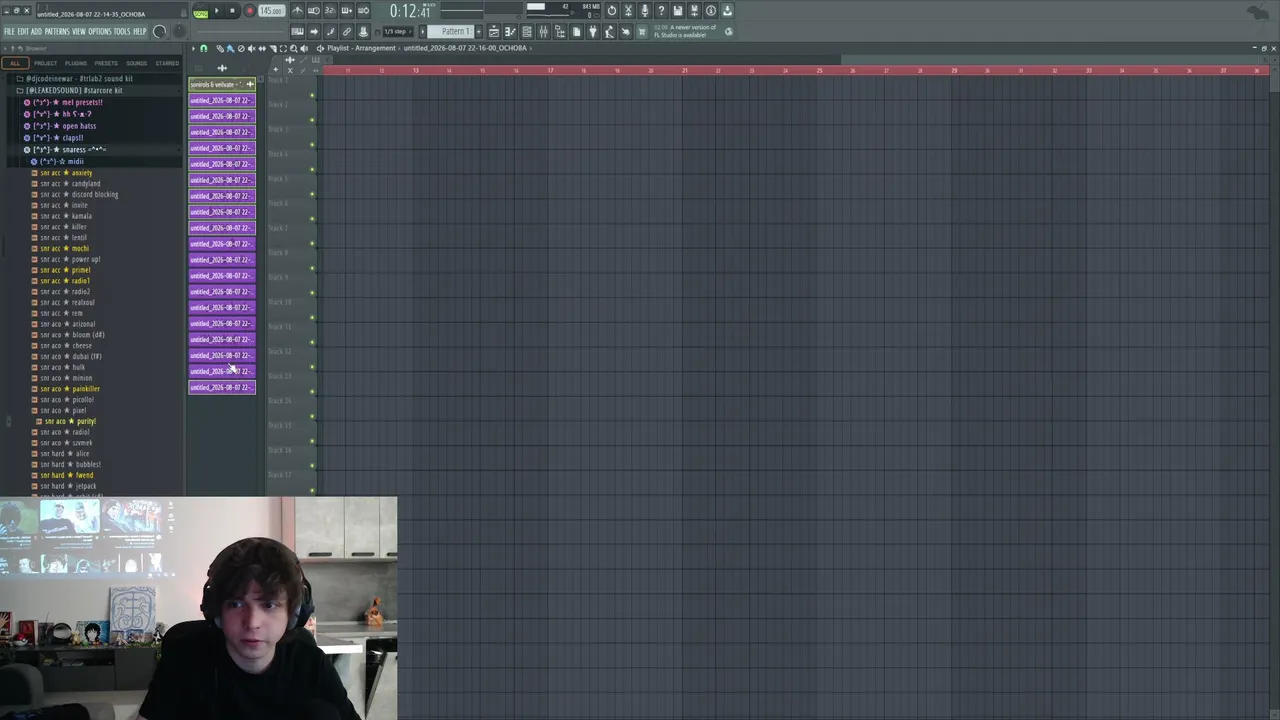This screenshot has width=1280, height=720.
Task: Open the Piano roll icon
Action: pos(510,32)
